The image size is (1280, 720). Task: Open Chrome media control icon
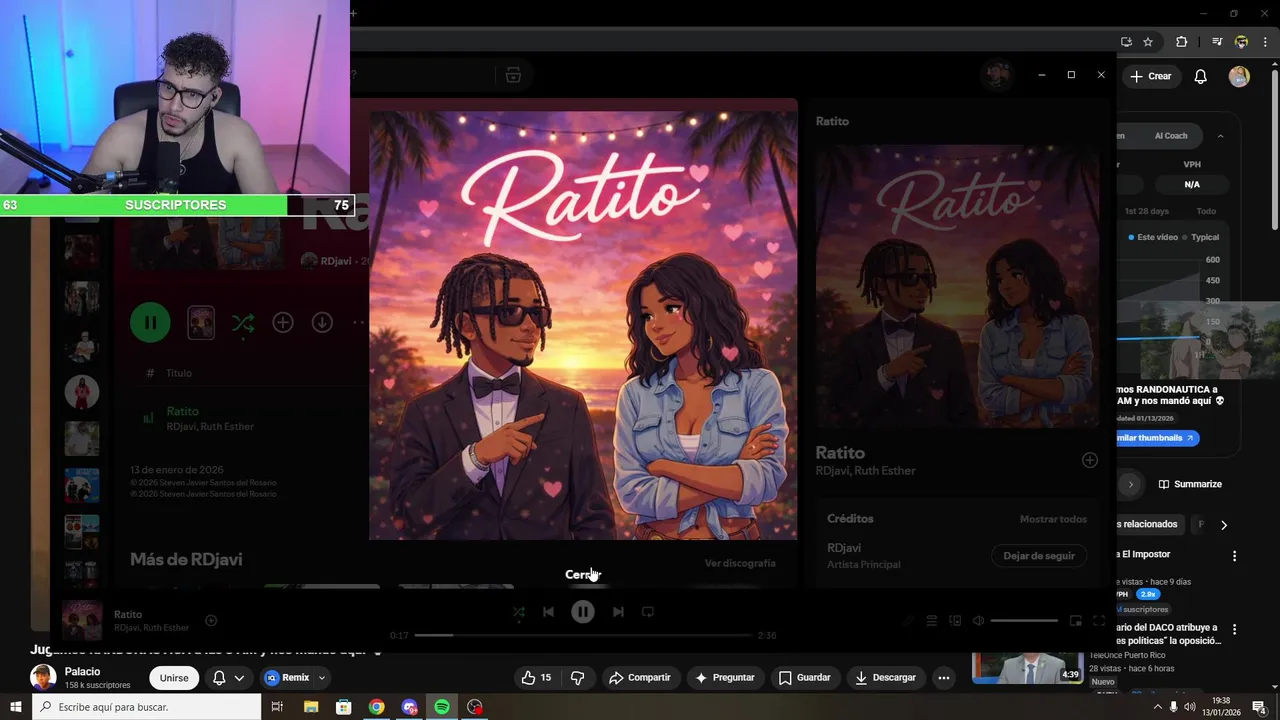(1217, 42)
